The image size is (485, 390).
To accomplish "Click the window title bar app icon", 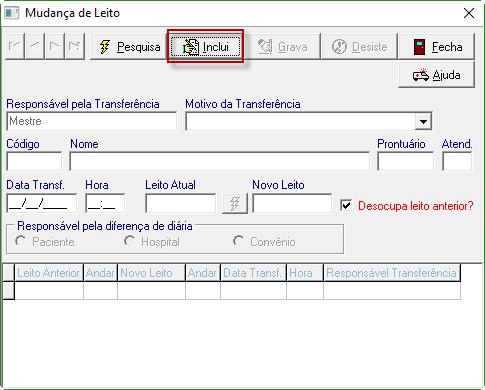I will [x=11, y=13].
